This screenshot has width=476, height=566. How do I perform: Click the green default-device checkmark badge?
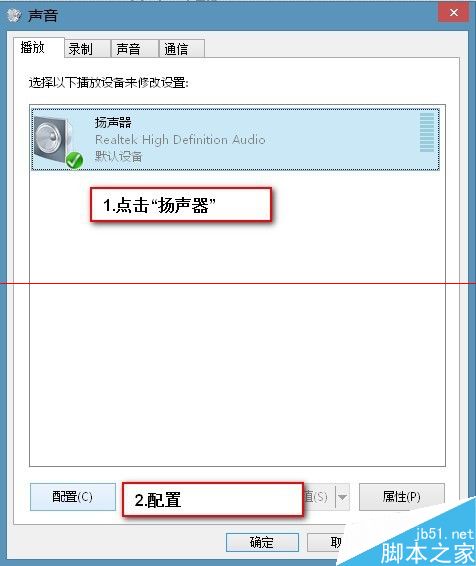point(74,160)
